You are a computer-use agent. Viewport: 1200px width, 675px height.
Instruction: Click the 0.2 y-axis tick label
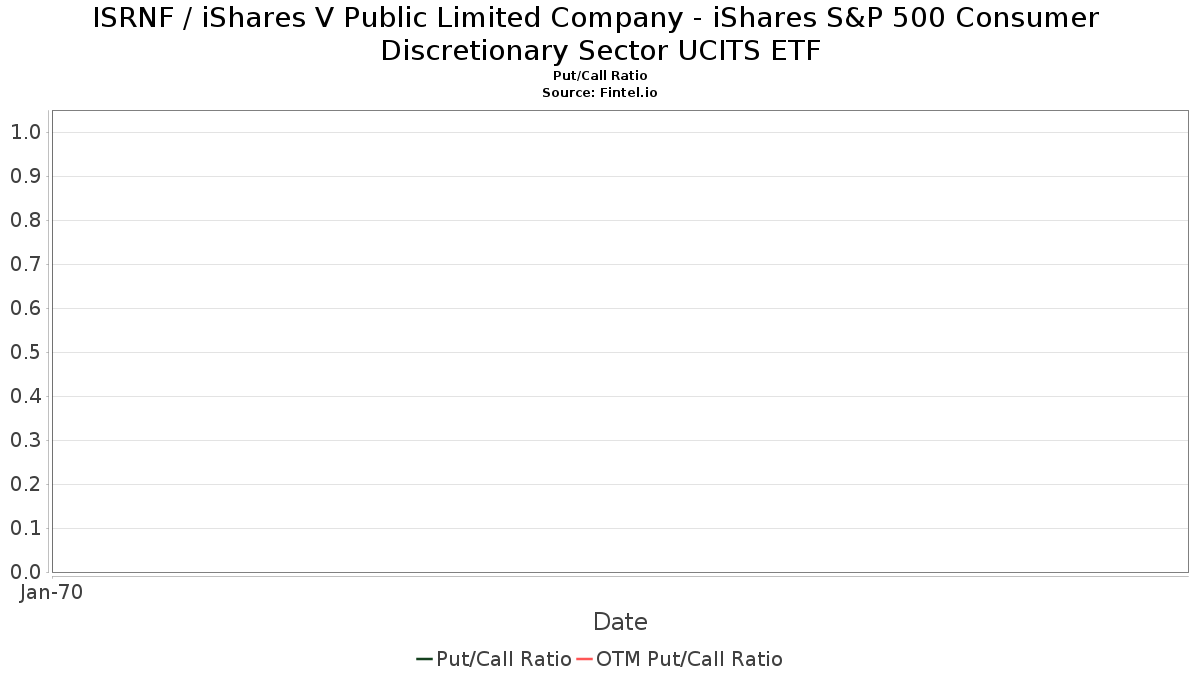25,484
